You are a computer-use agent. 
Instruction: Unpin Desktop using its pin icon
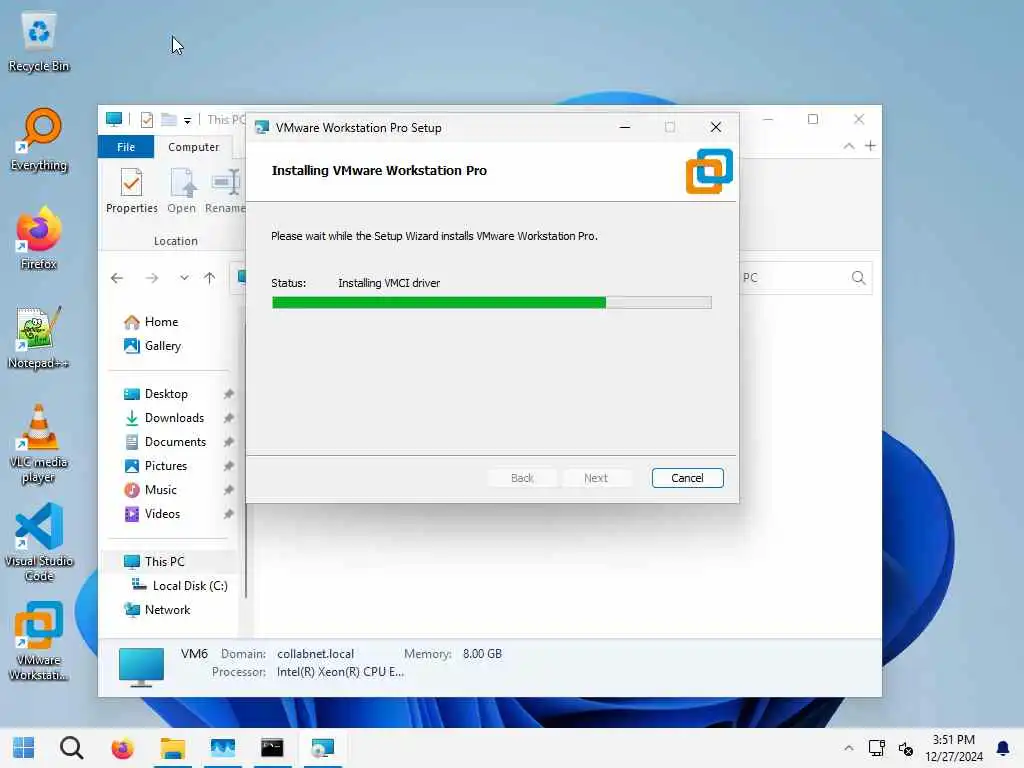(229, 394)
